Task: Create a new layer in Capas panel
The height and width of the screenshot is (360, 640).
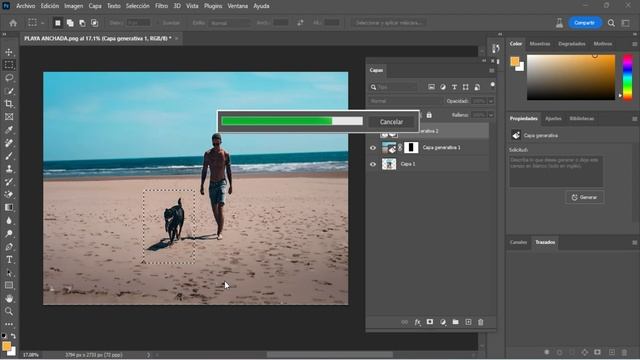Action: pos(468,322)
